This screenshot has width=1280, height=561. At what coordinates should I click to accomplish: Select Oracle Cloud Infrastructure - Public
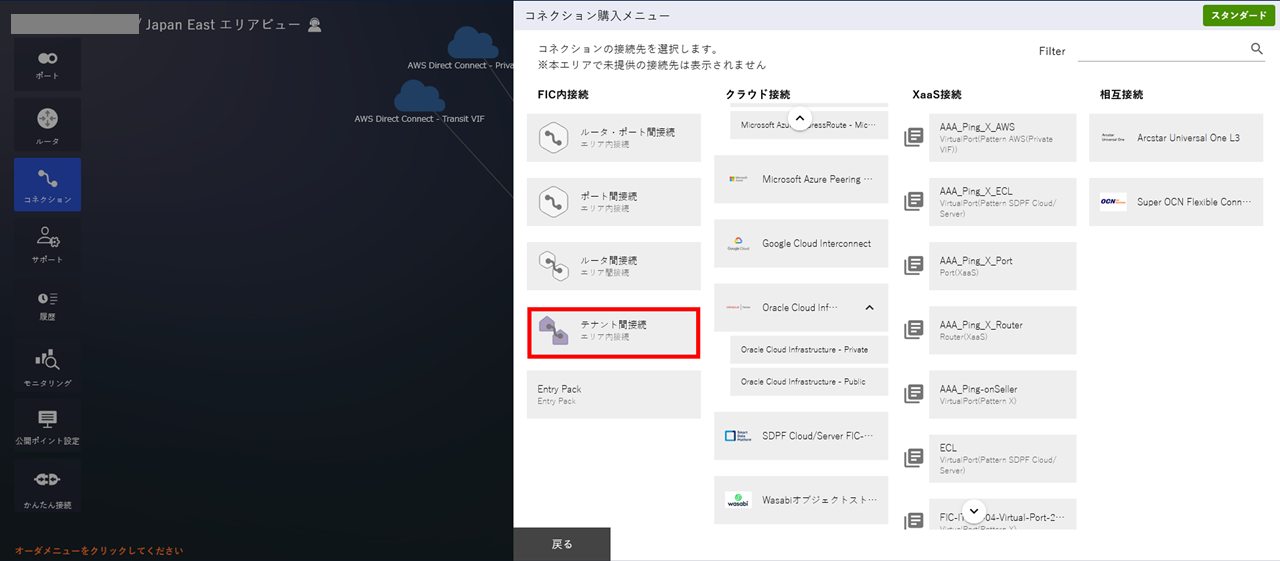[809, 382]
